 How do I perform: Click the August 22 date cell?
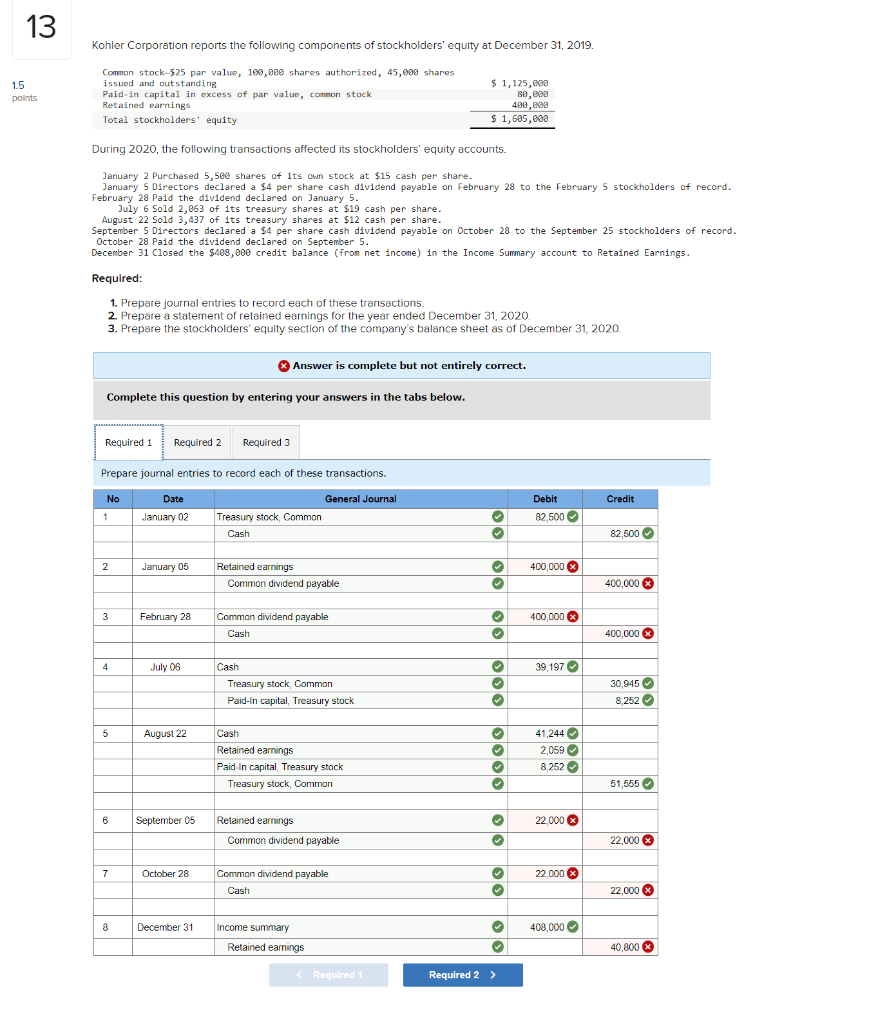tap(173, 733)
